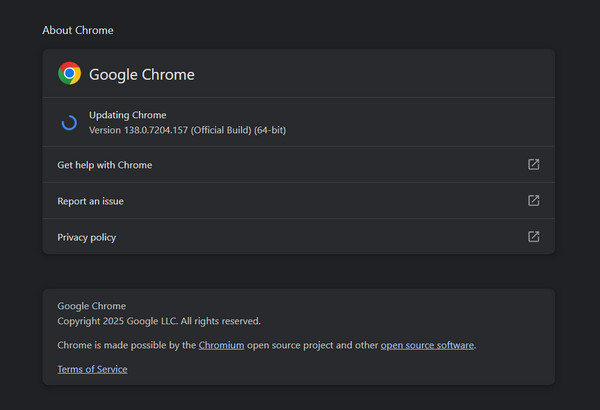Open external link icon beside Privacy policy

tap(533, 237)
